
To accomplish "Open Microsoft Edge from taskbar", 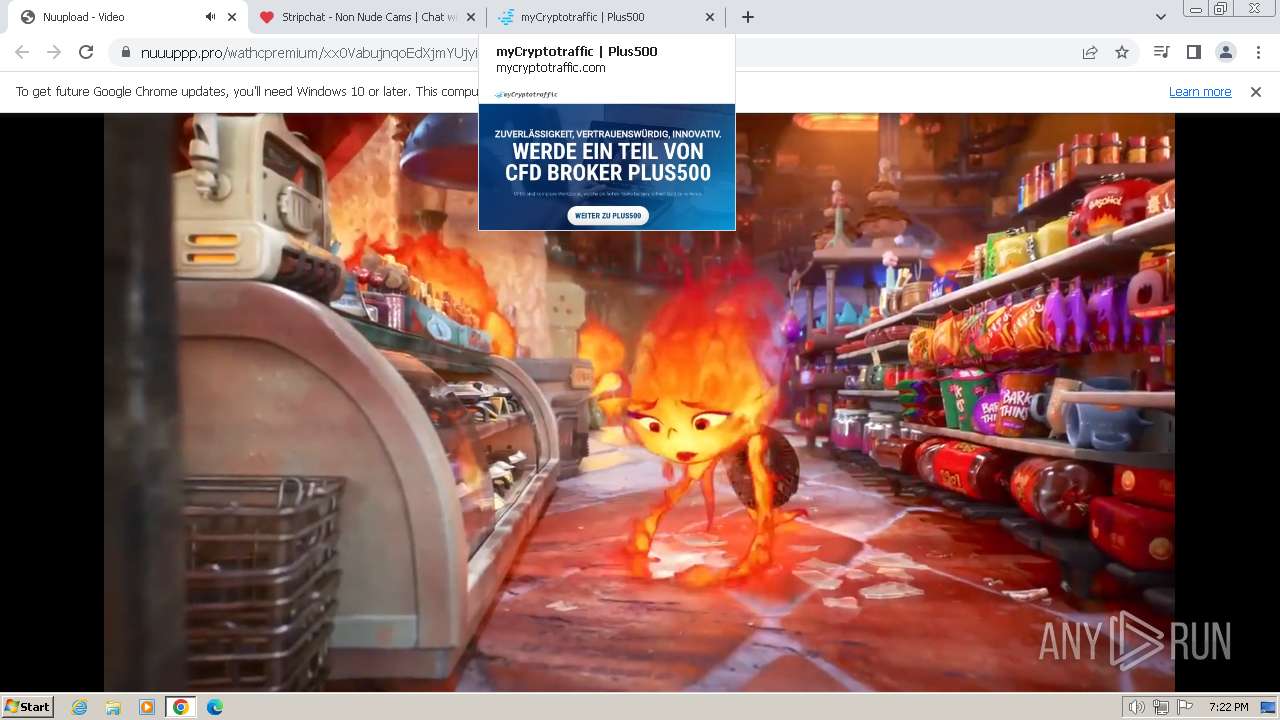I will (x=214, y=707).
